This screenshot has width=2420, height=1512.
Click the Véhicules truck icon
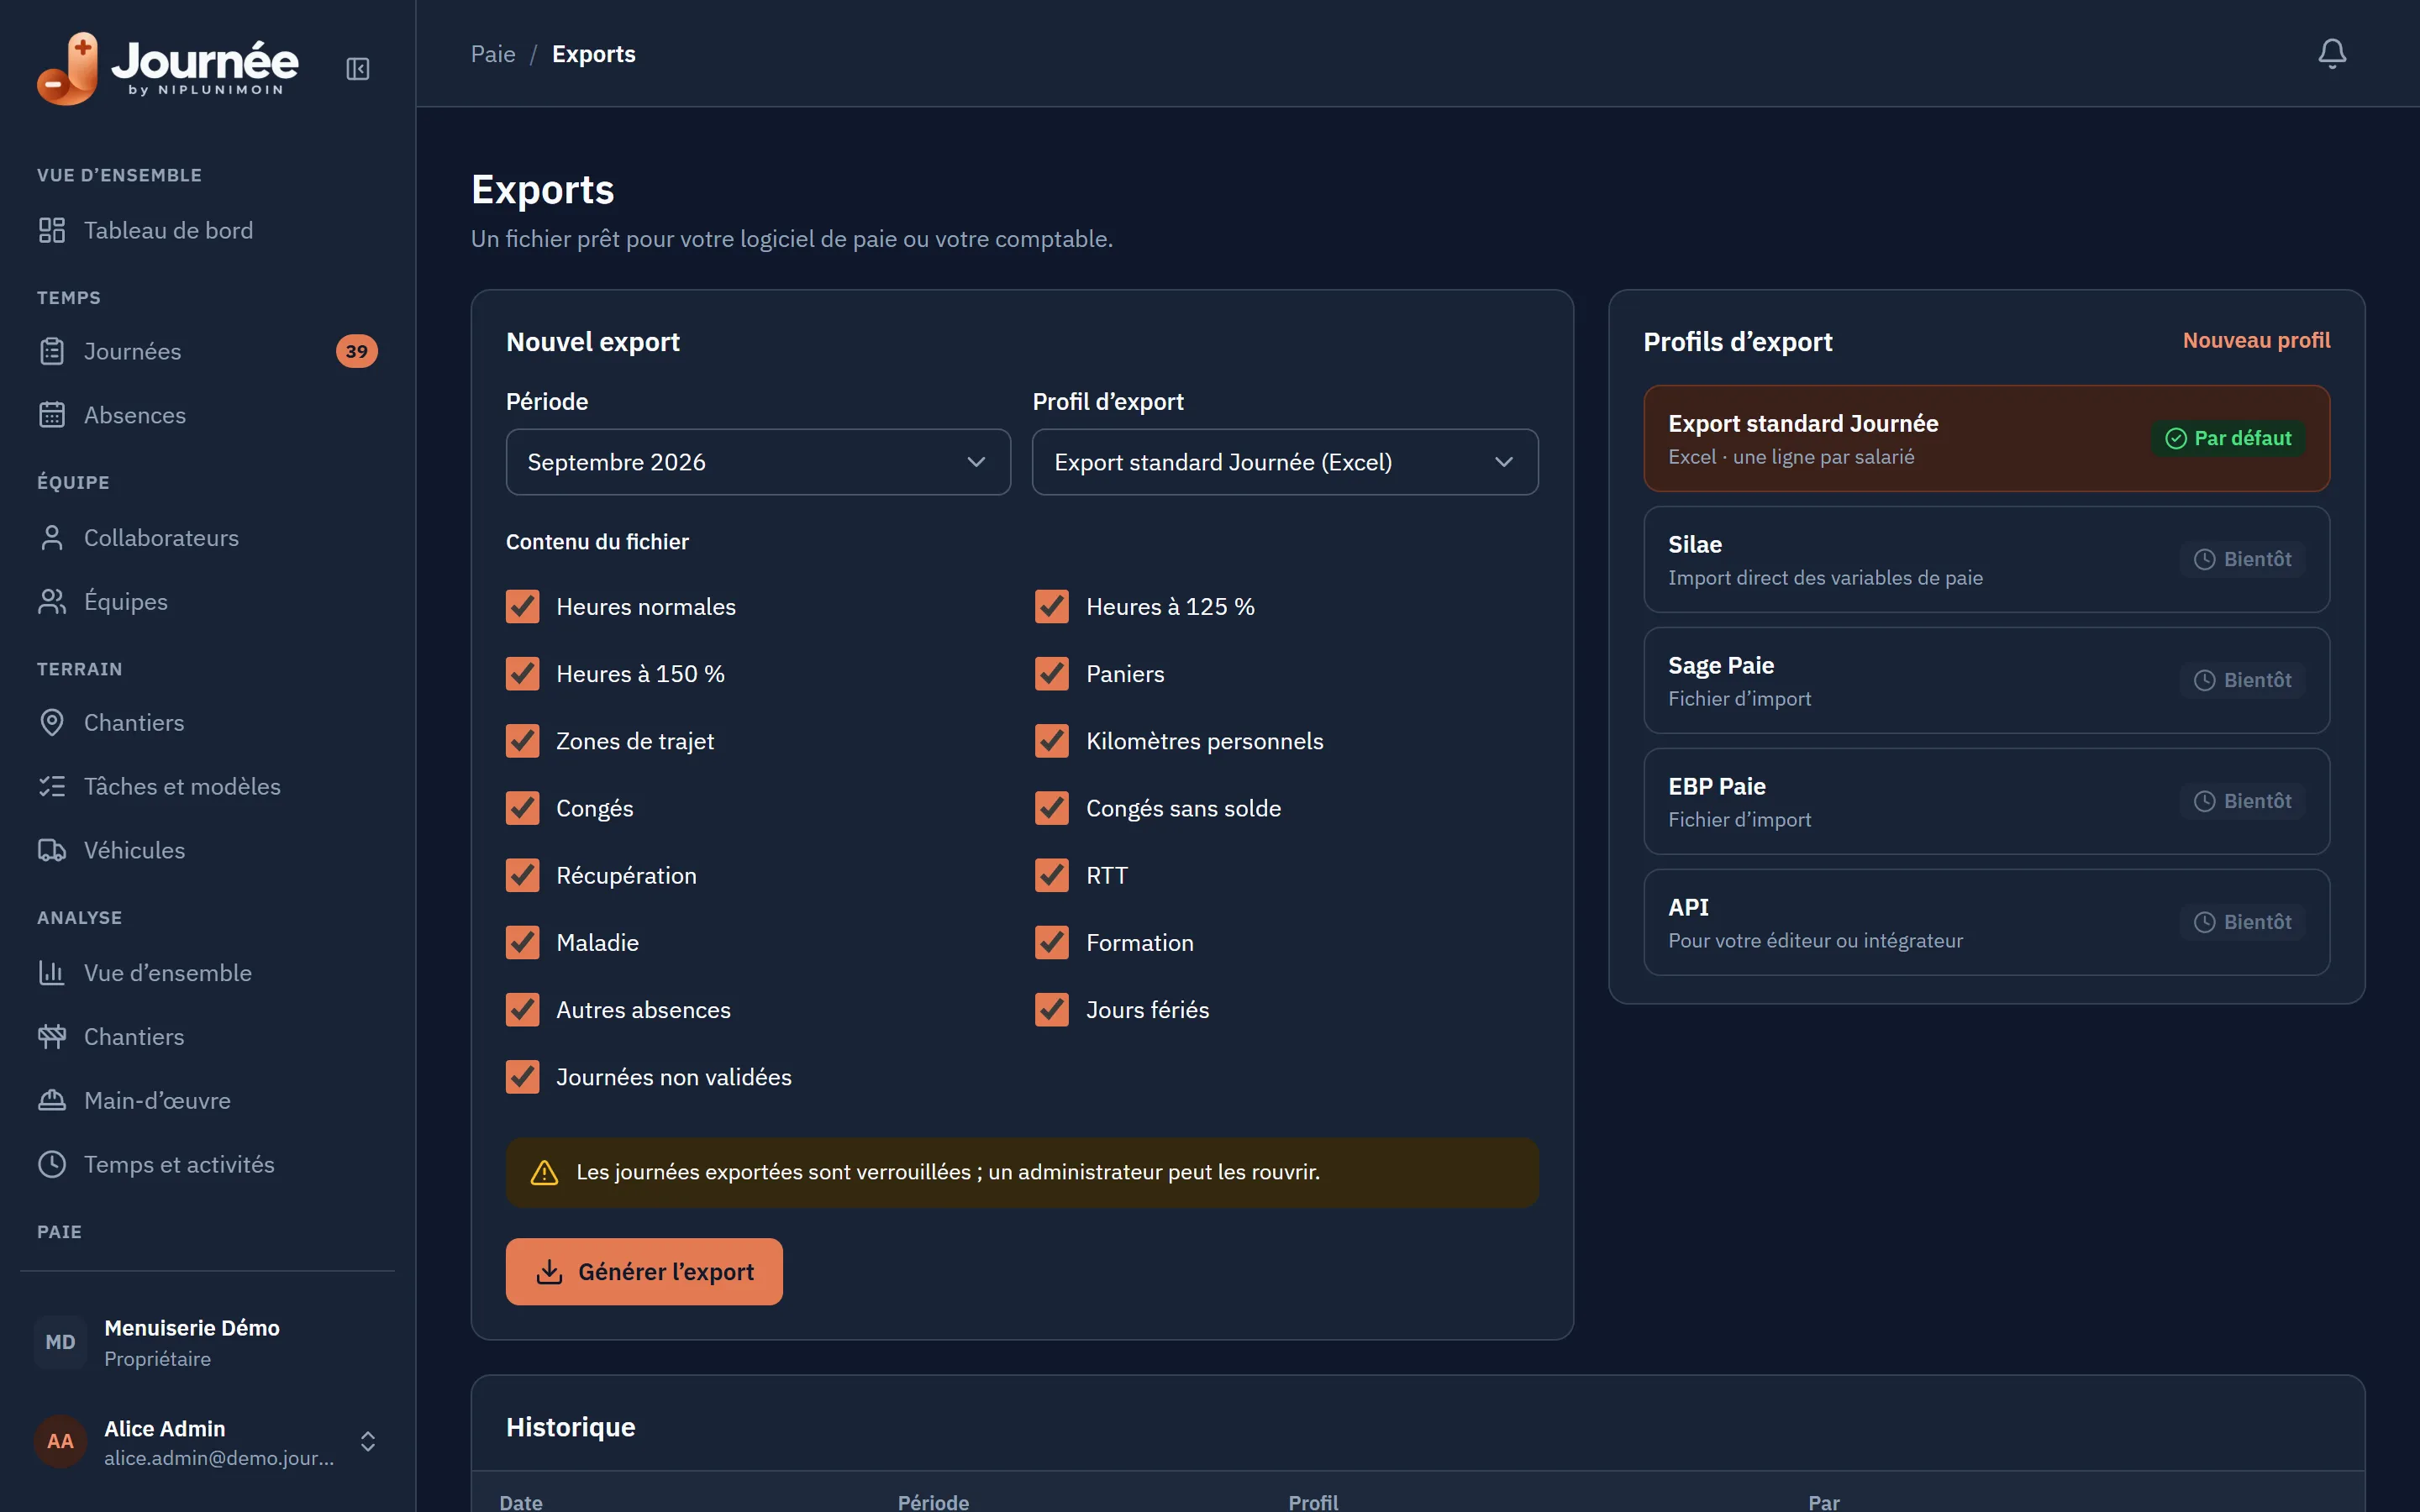coord(52,851)
